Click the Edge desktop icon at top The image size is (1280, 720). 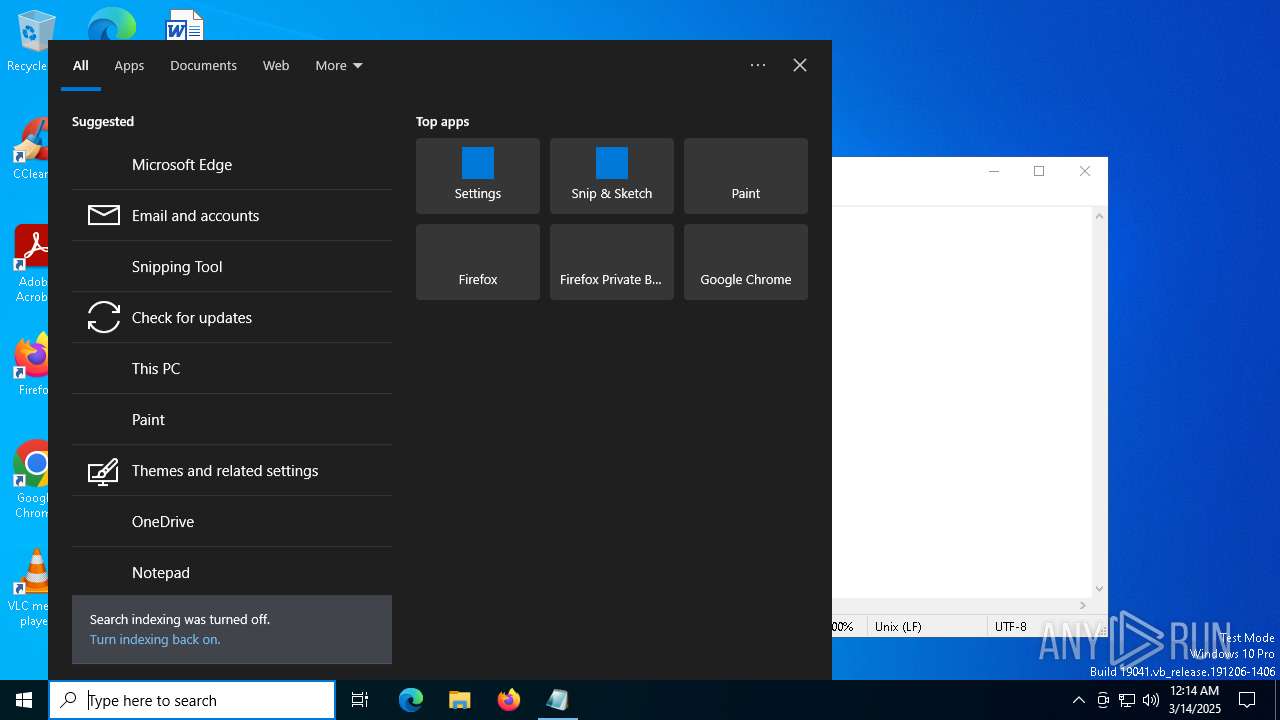click(x=111, y=24)
